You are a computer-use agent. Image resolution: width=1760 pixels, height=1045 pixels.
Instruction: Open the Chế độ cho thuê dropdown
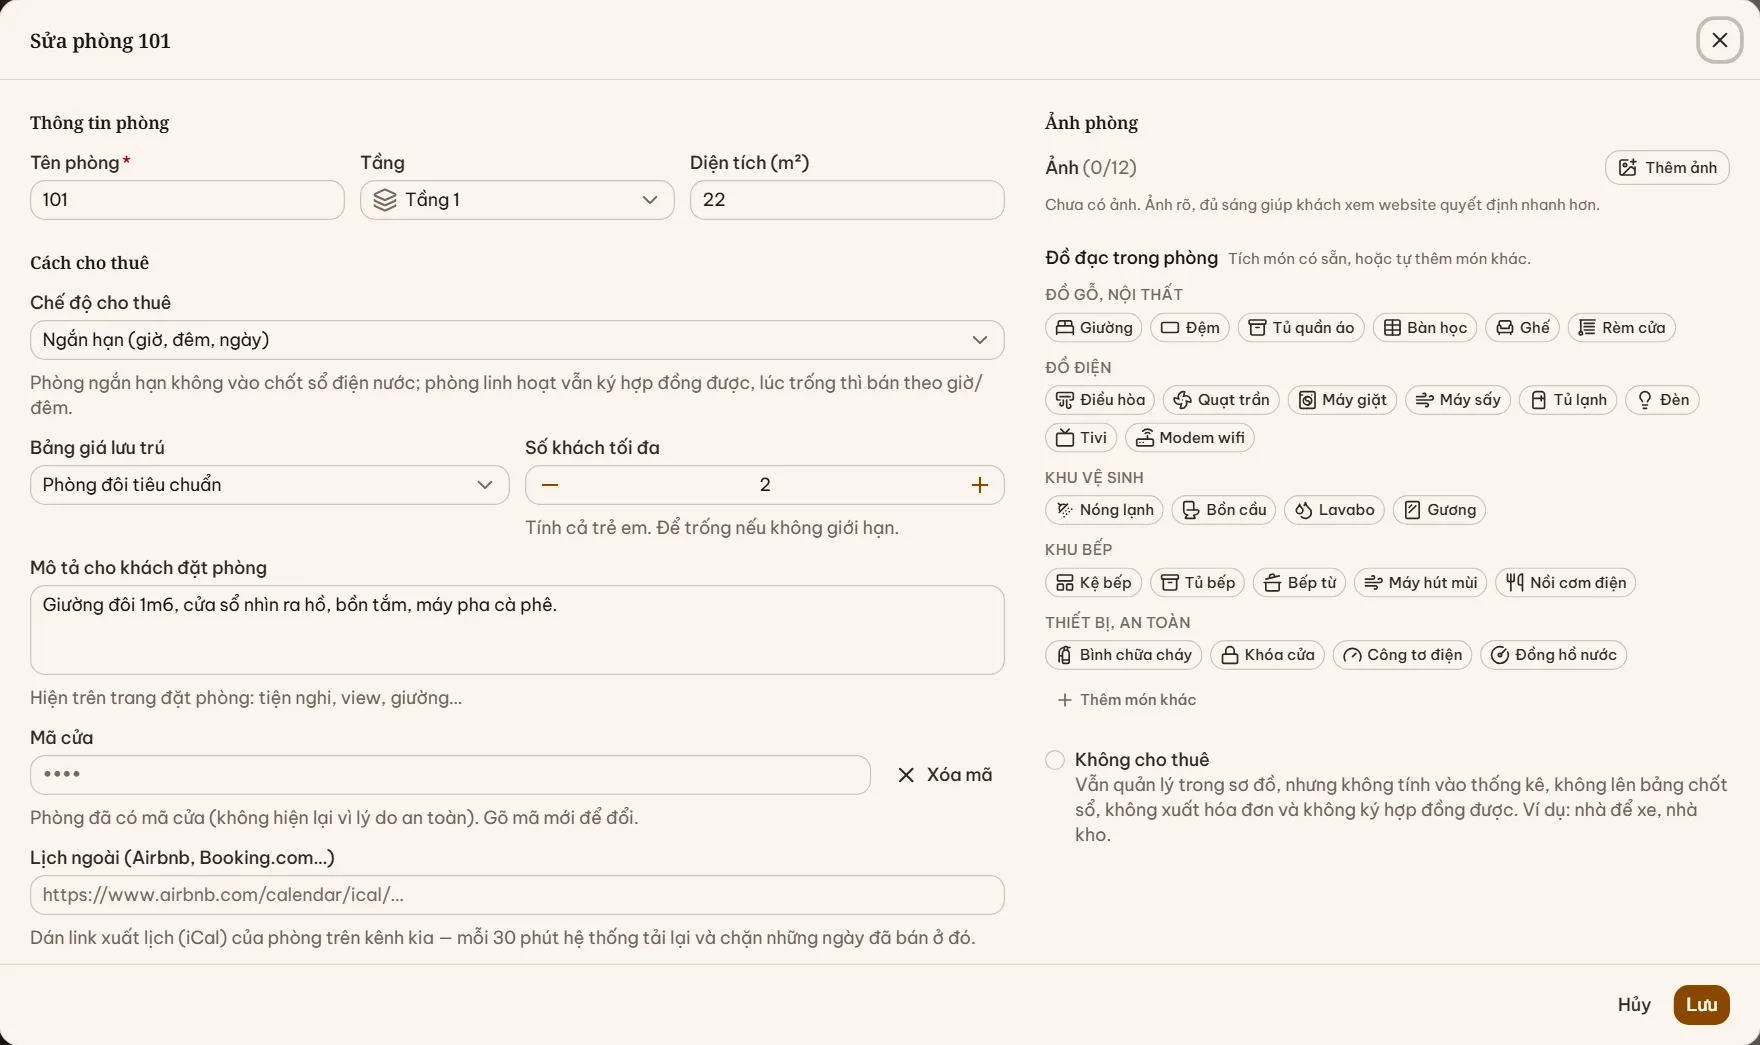coord(517,340)
